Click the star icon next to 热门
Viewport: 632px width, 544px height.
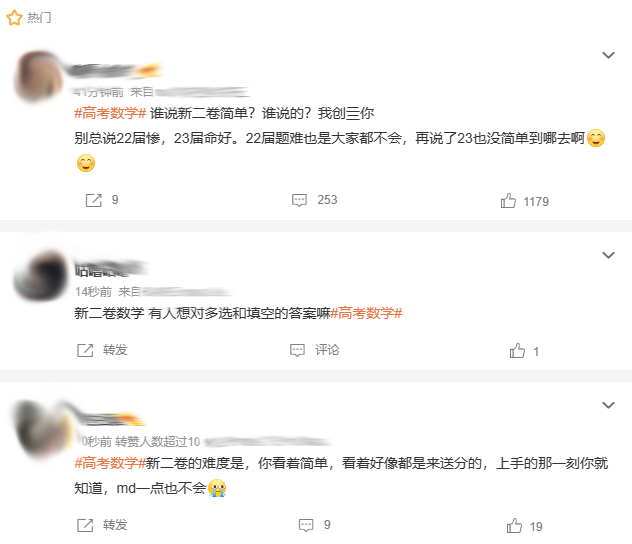click(x=14, y=18)
